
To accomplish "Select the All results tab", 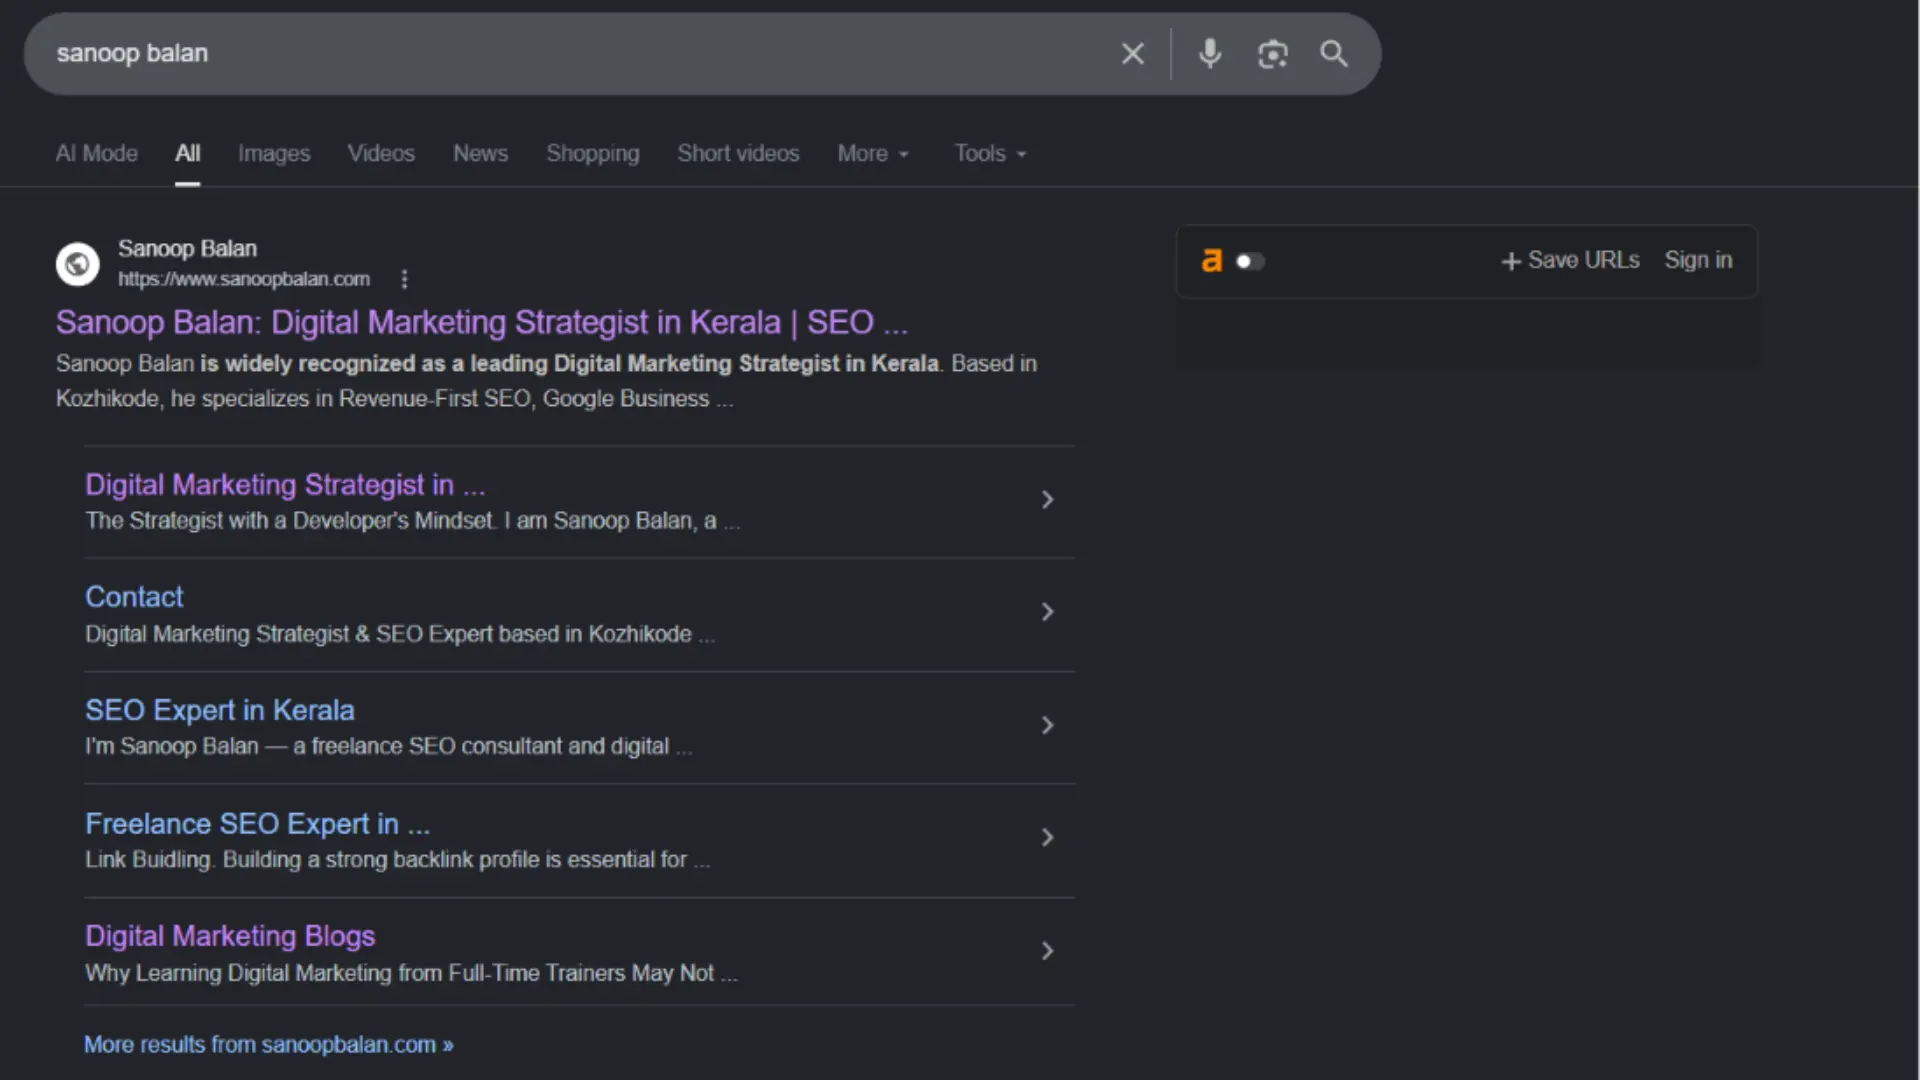I will [188, 154].
